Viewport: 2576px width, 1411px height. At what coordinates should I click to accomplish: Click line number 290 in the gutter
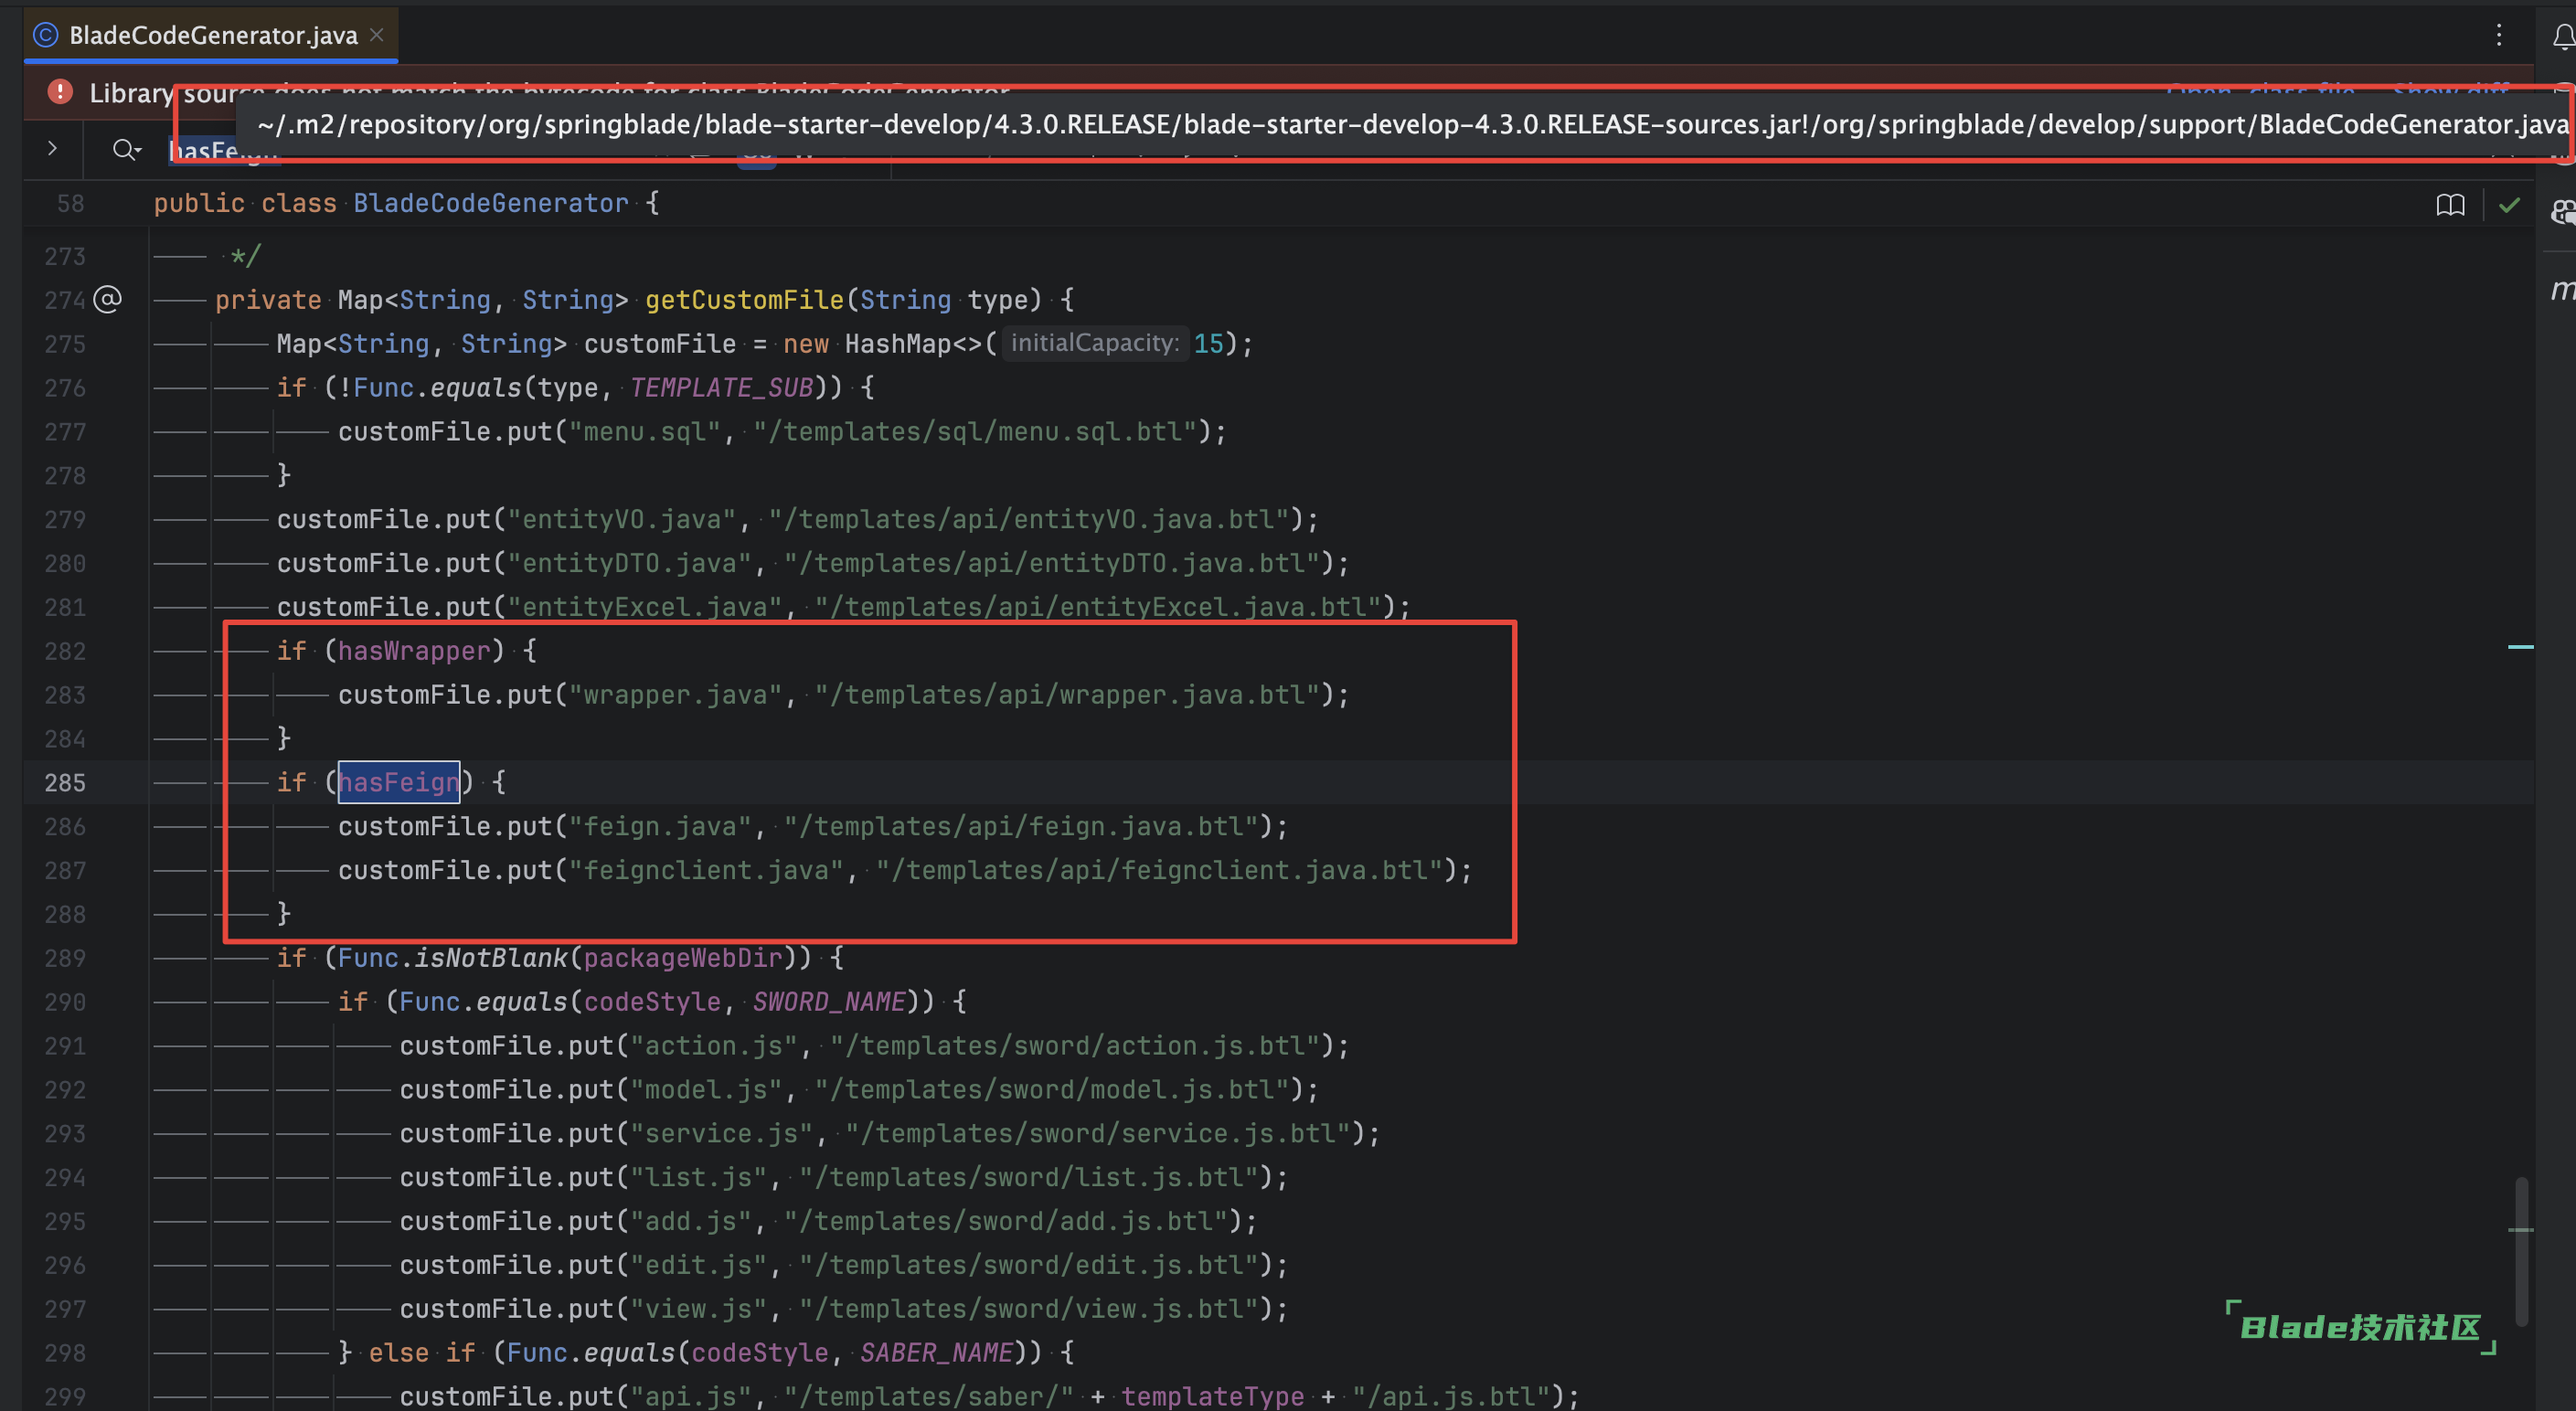click(65, 1002)
